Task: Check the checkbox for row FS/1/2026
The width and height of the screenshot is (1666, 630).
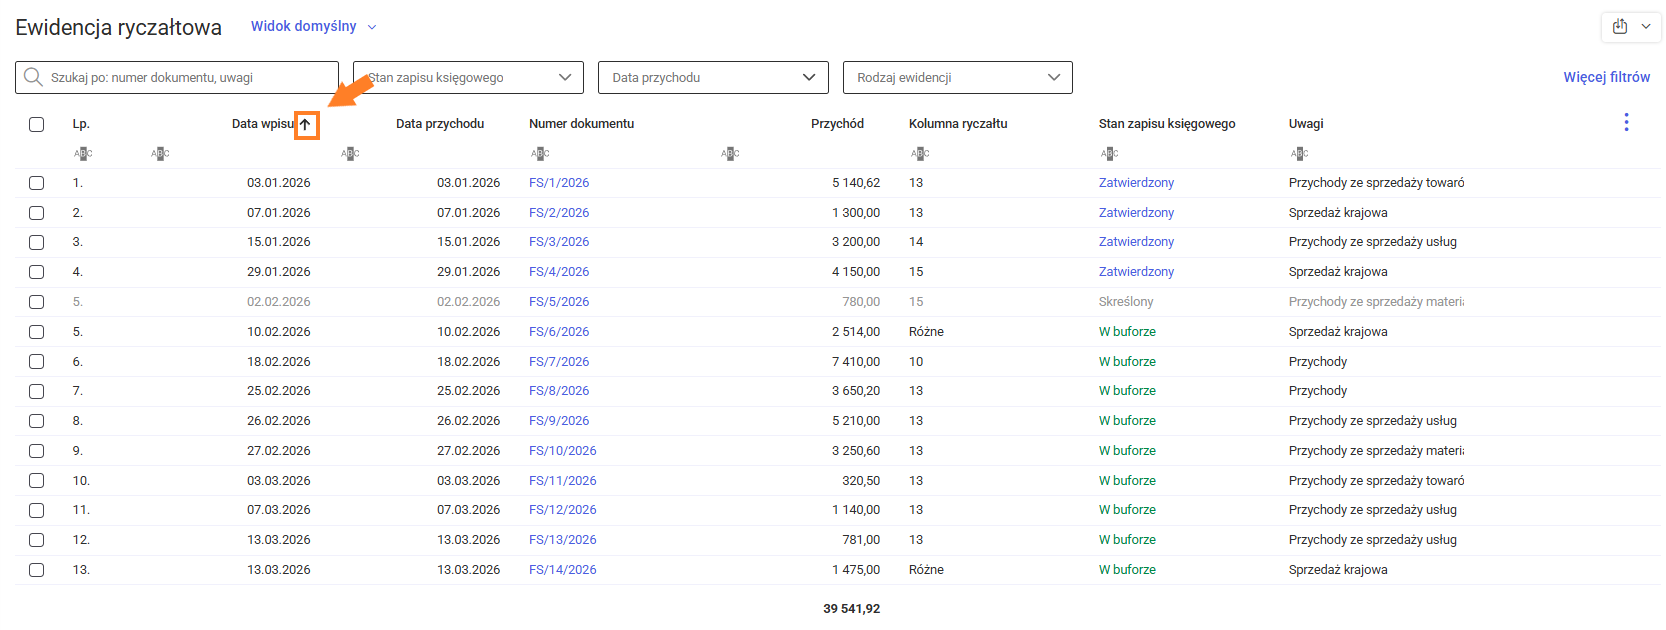Action: coord(37,183)
